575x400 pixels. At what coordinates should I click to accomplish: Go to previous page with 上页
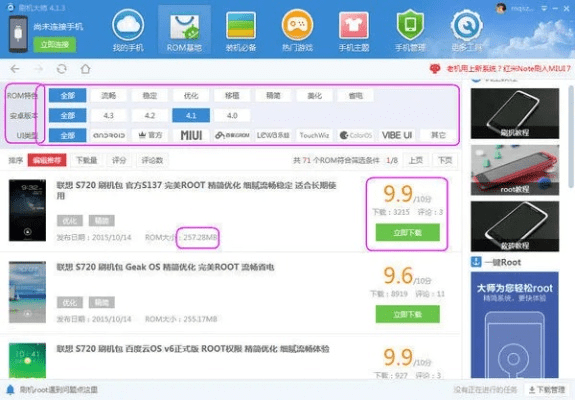[x=415, y=160]
